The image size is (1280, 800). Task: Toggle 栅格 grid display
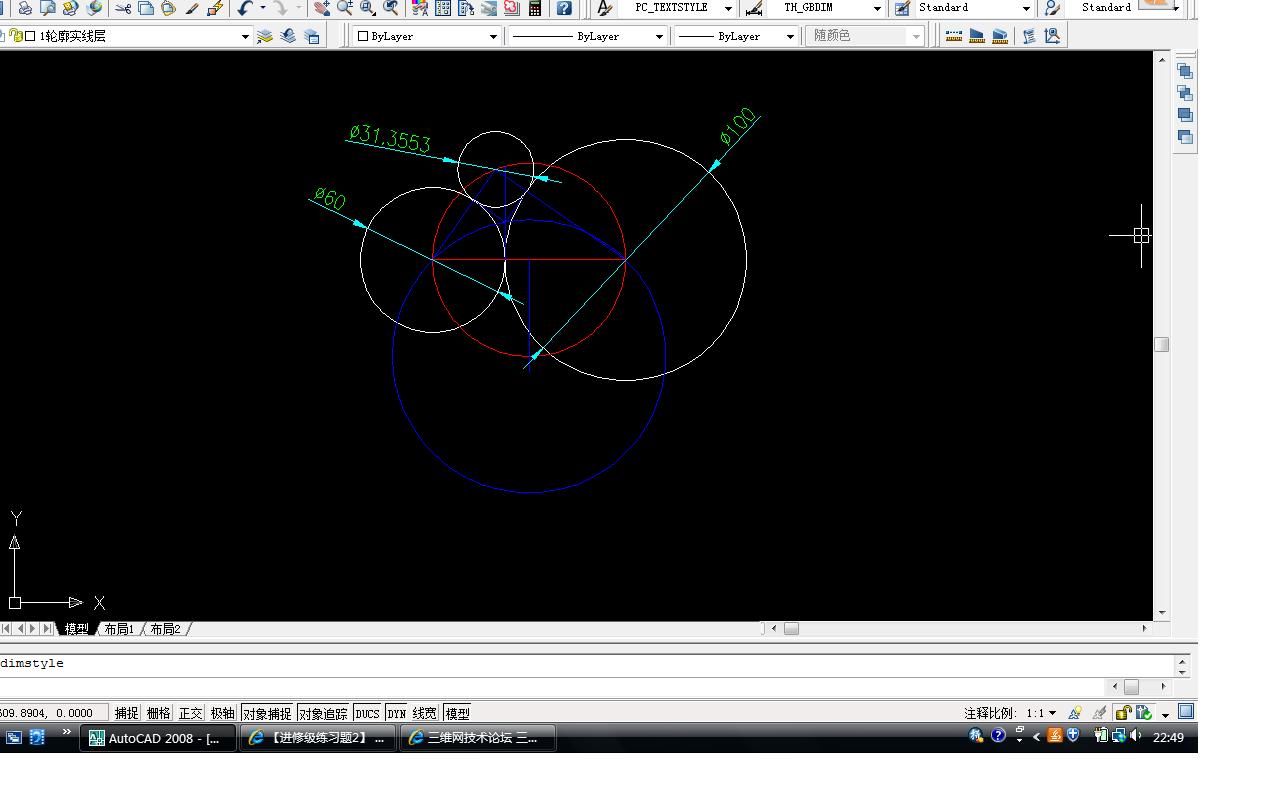(x=158, y=713)
